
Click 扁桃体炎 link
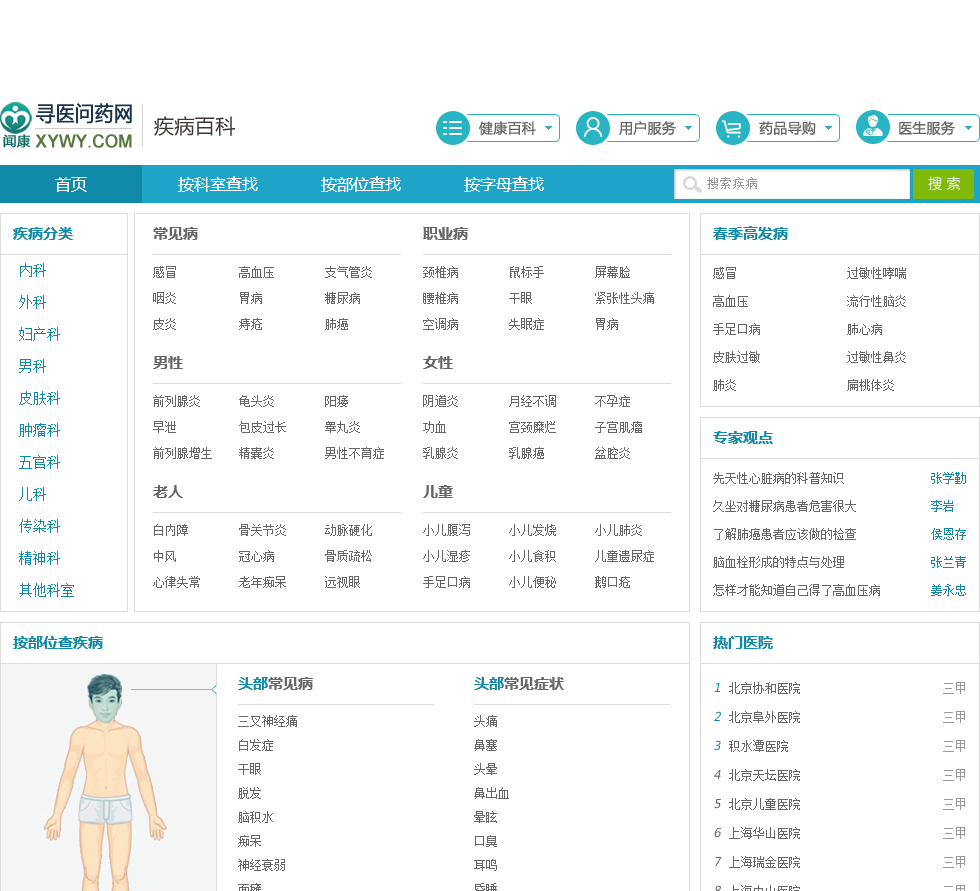(x=871, y=386)
